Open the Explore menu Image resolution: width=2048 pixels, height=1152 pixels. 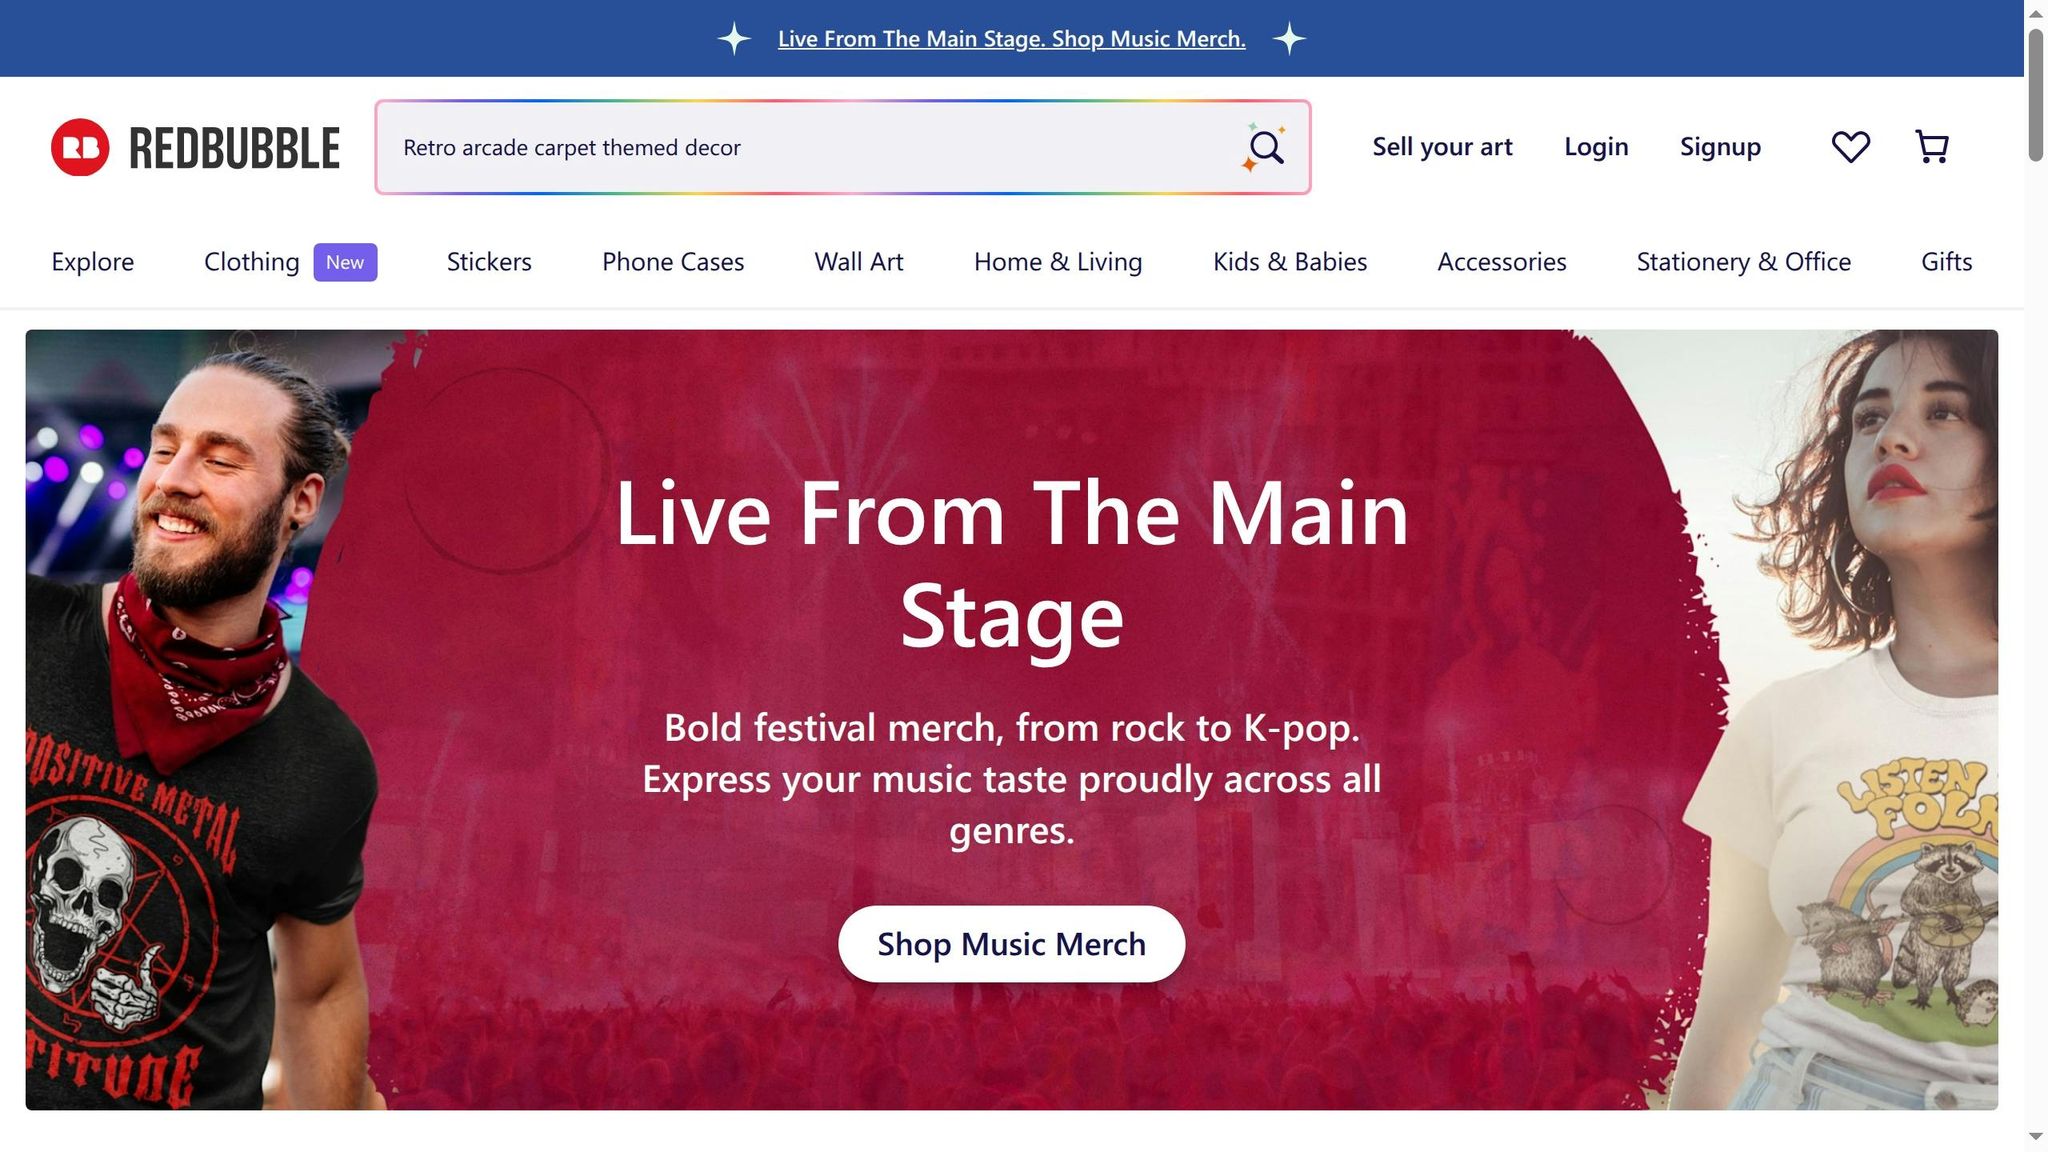point(92,262)
